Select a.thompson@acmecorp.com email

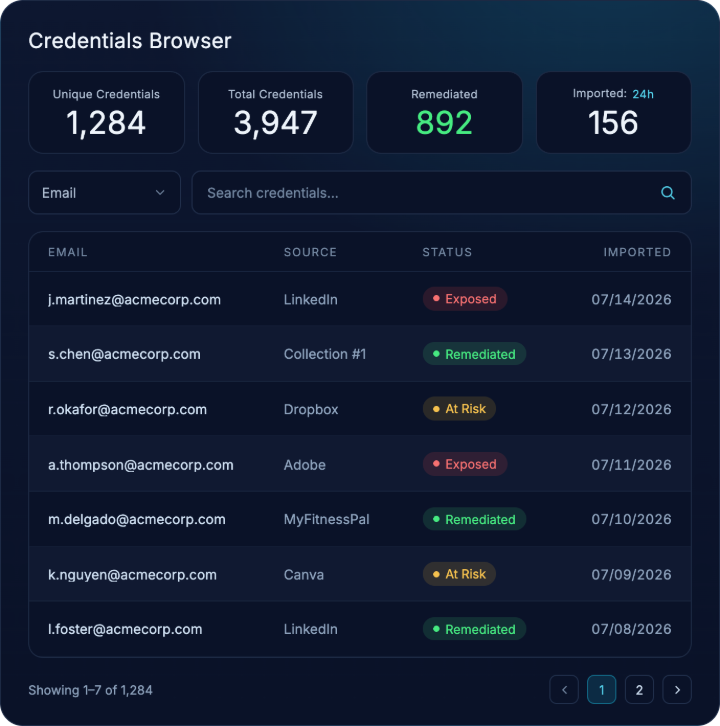coord(141,464)
